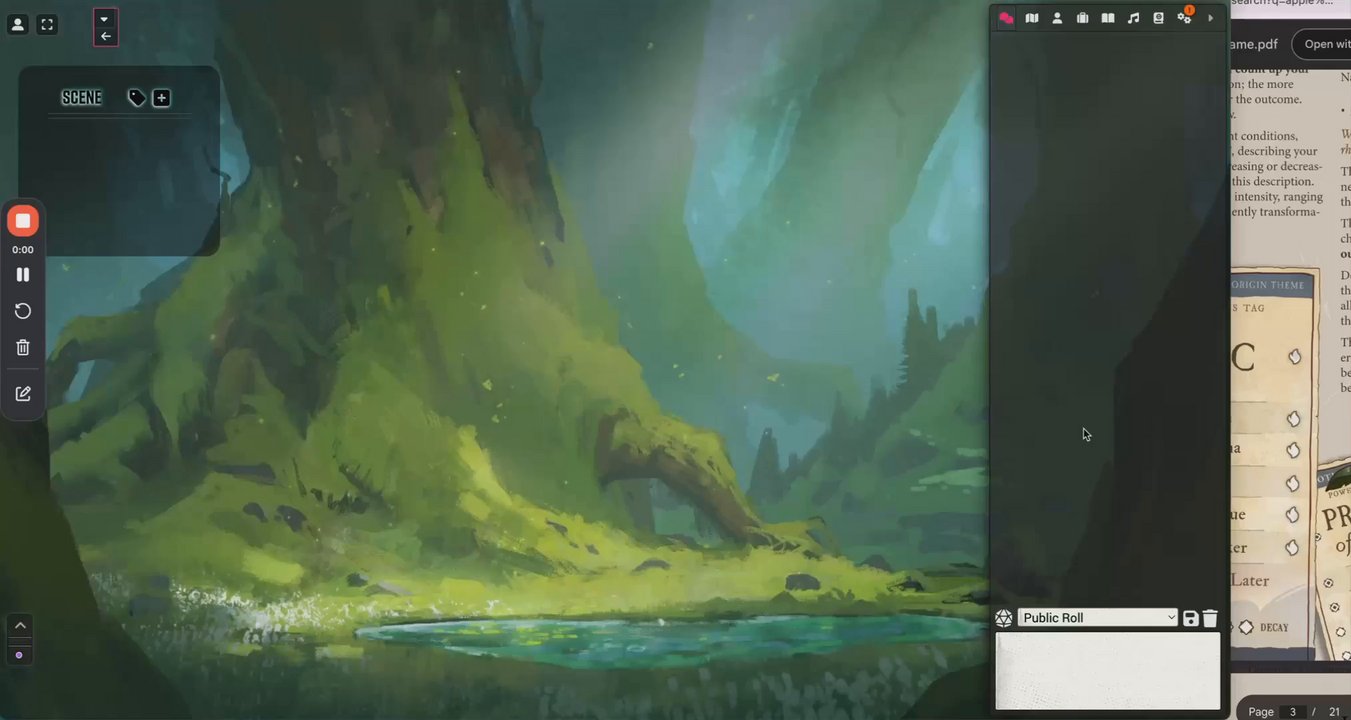Export the chat log with save icon
Viewport: 1351px width, 720px height.
1190,619
